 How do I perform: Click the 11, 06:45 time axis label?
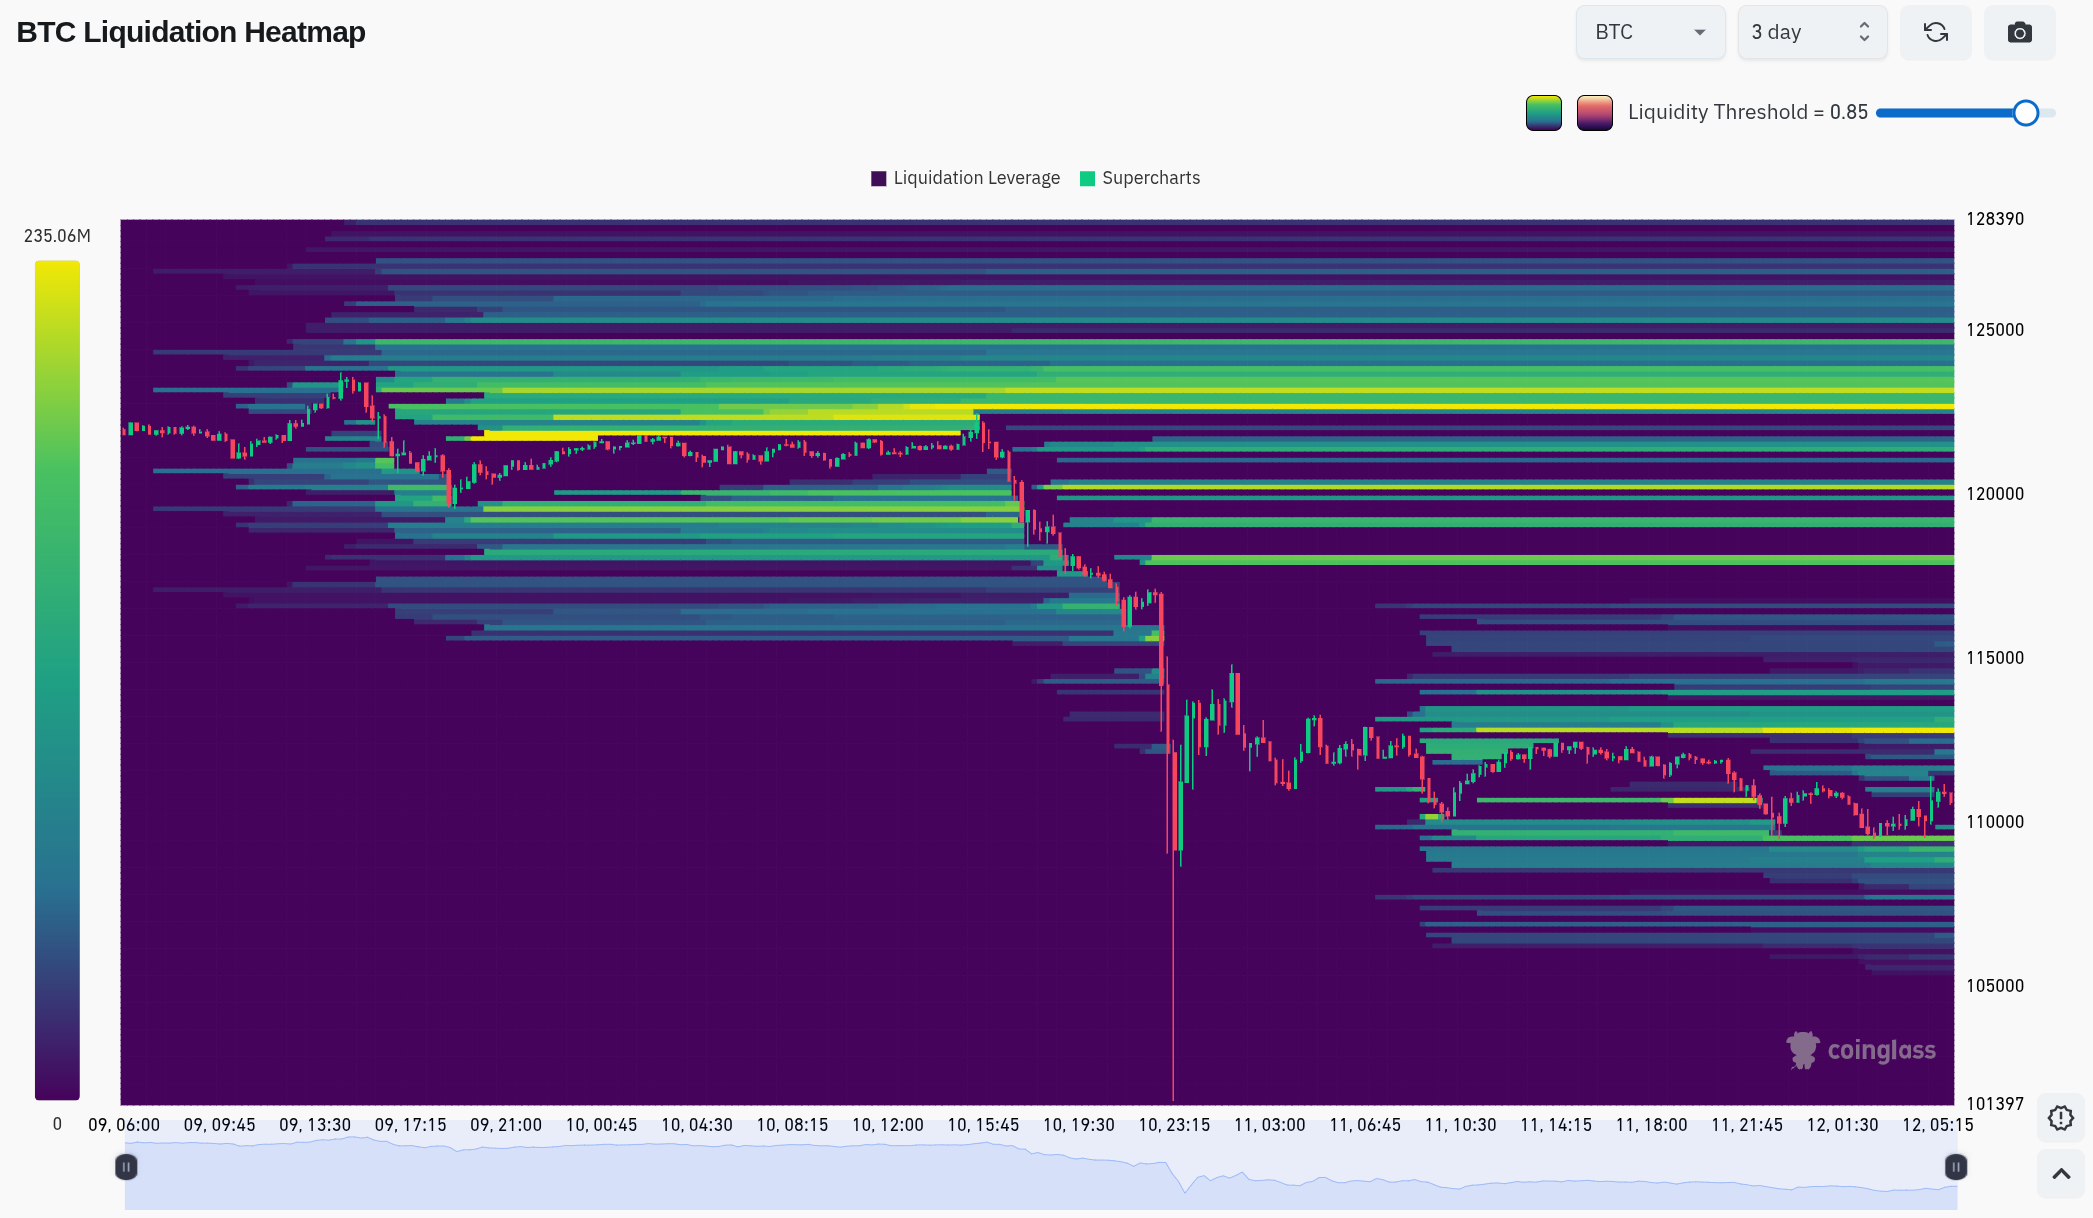pos(1365,1125)
